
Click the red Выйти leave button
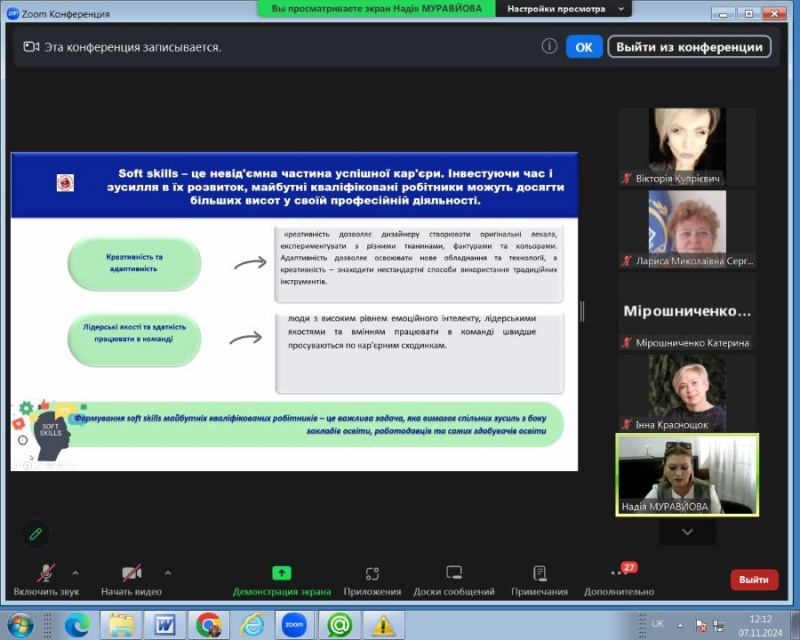click(753, 579)
